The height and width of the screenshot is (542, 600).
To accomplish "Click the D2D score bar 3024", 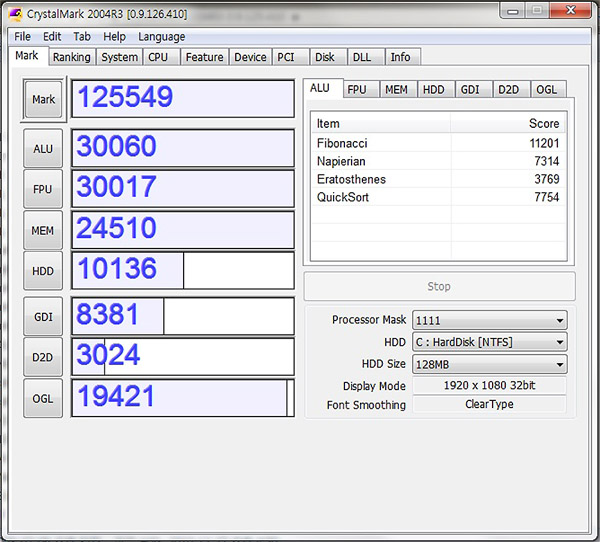I will (x=183, y=357).
